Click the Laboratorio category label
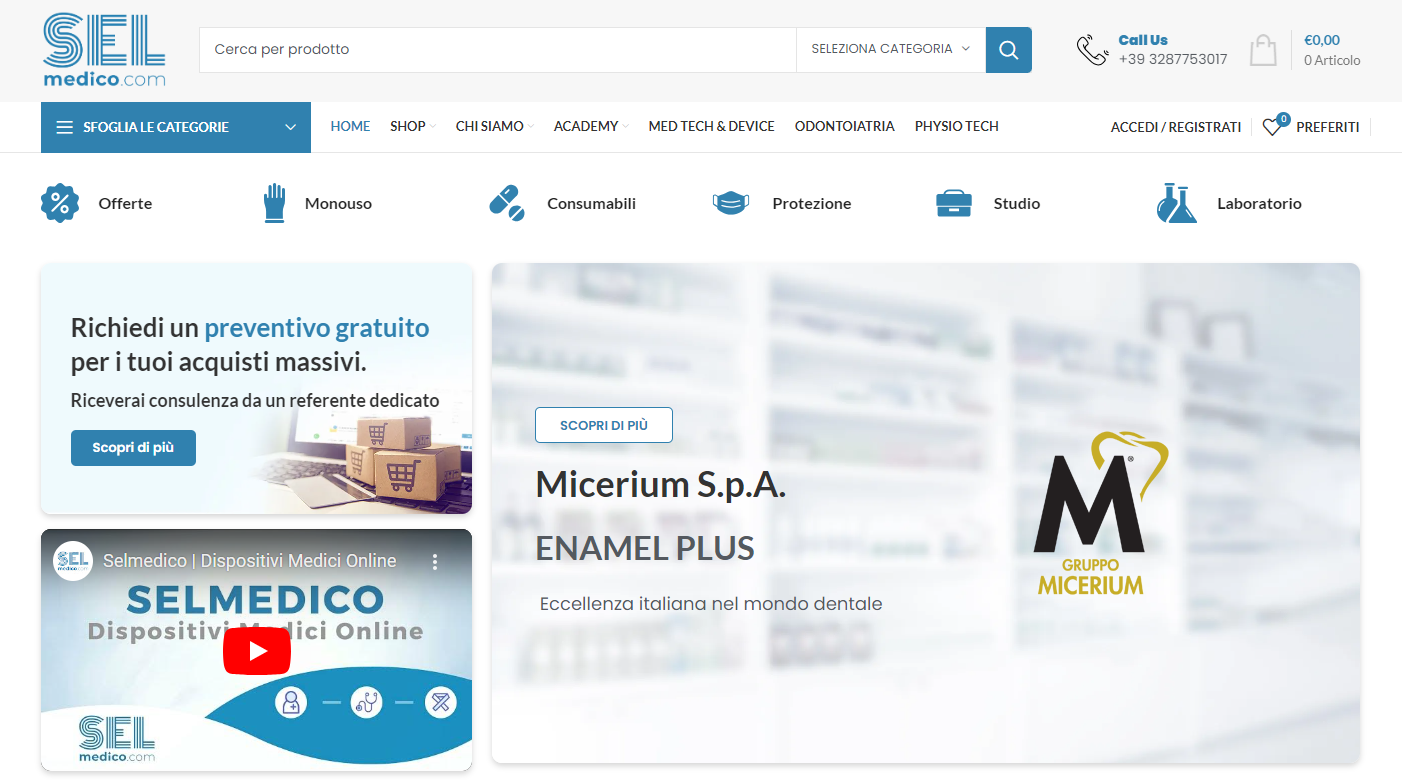The width and height of the screenshot is (1402, 780). [x=1259, y=204]
